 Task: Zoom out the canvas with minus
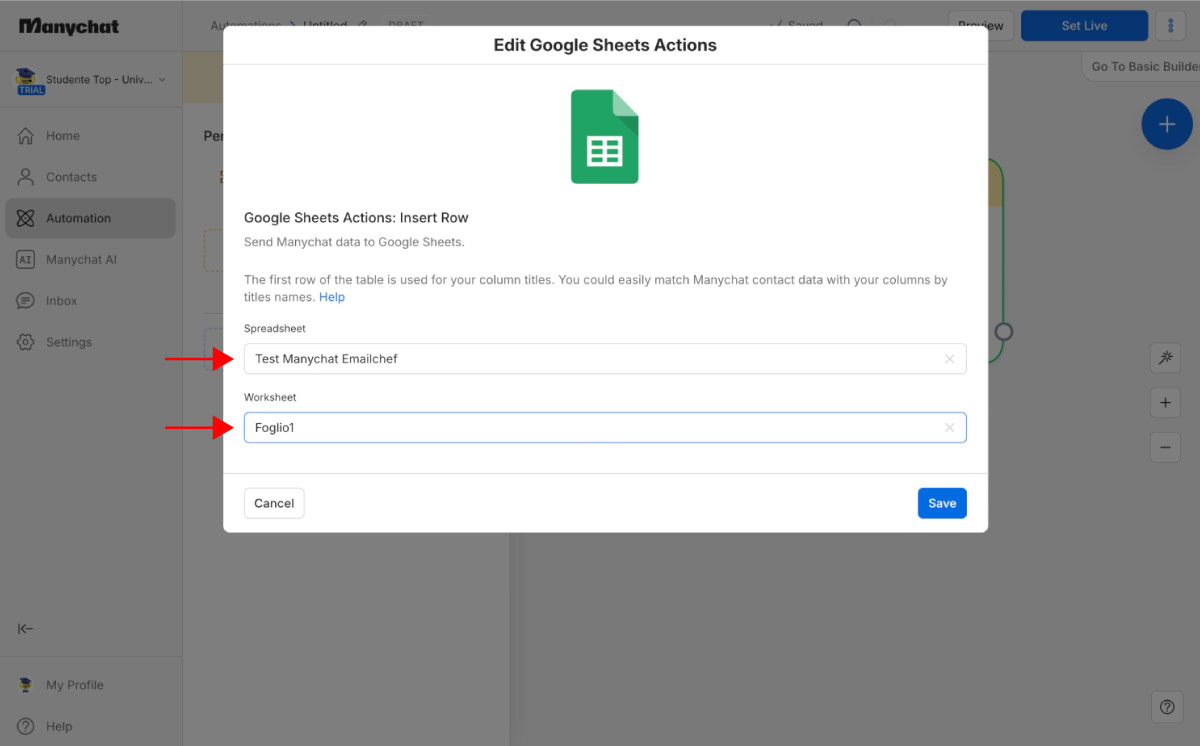(x=1165, y=447)
